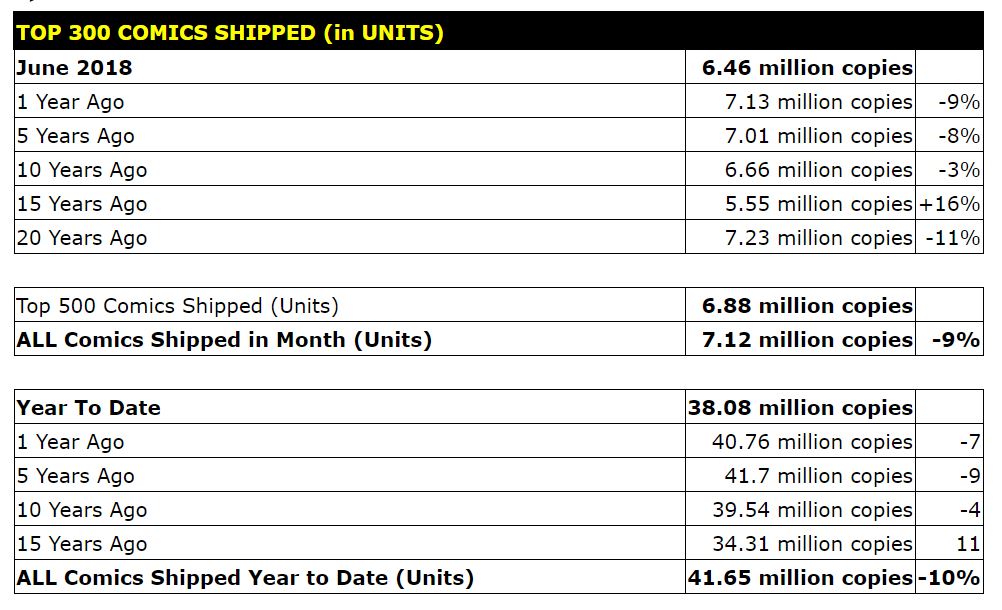The height and width of the screenshot is (610, 1002).
Task: Select ALL Comics Shipped in Month label
Action: pos(224,340)
